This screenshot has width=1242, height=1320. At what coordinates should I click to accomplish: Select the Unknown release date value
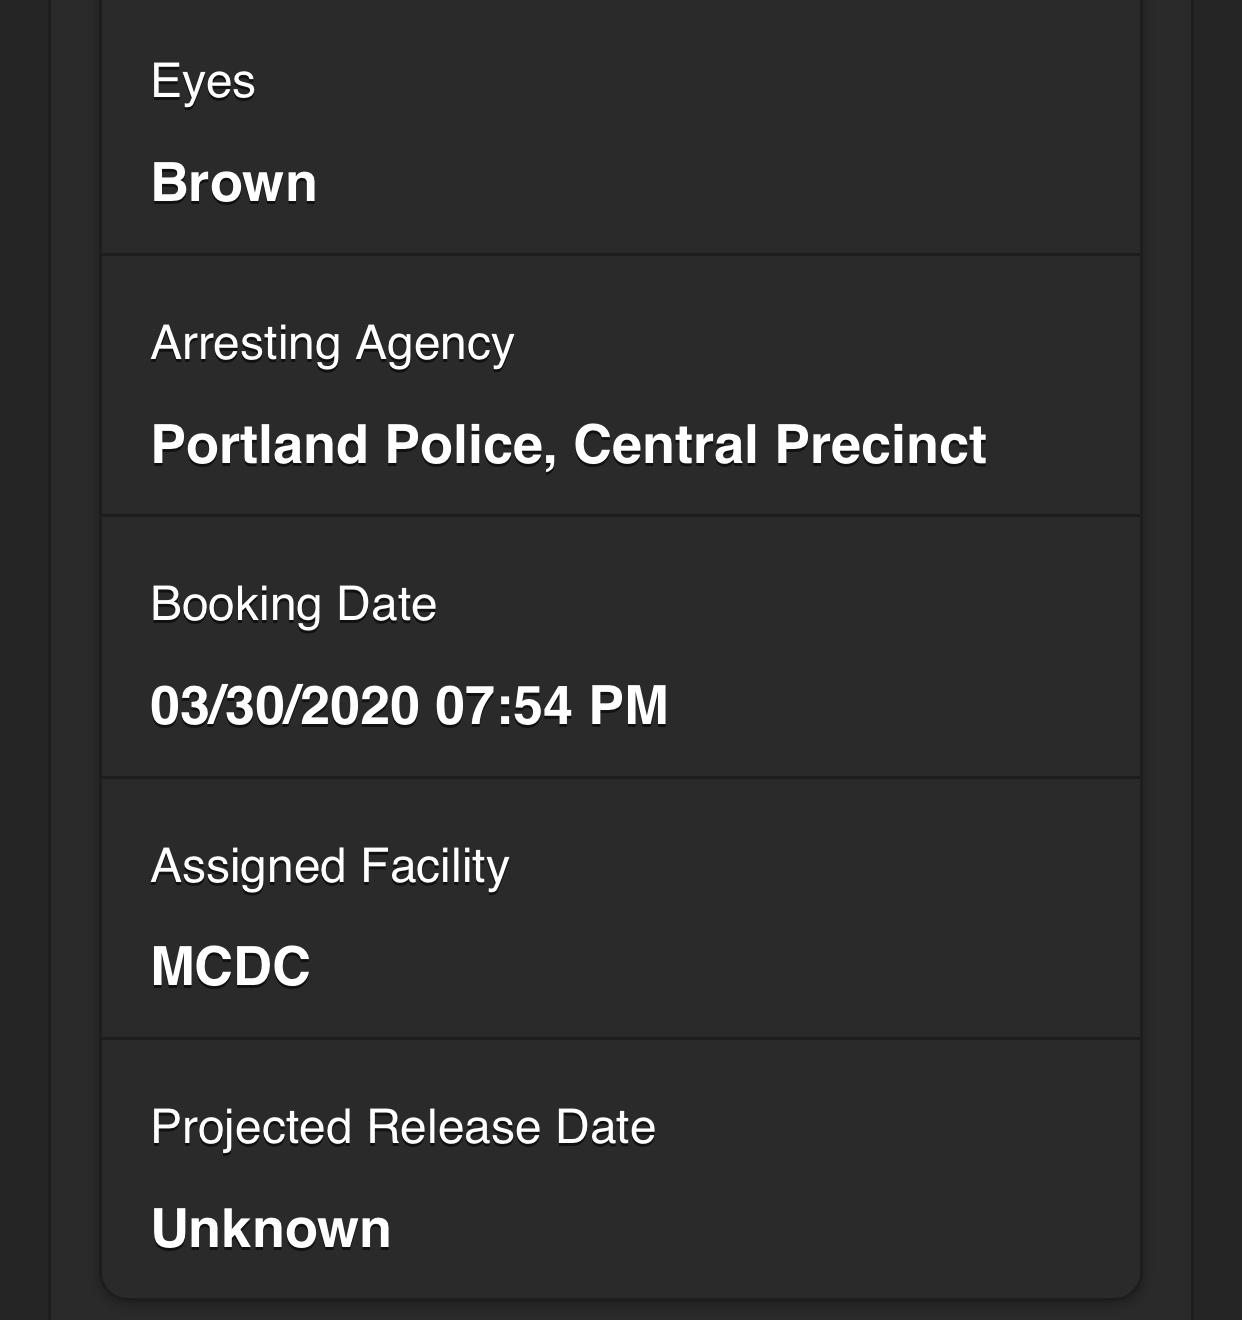click(271, 1228)
